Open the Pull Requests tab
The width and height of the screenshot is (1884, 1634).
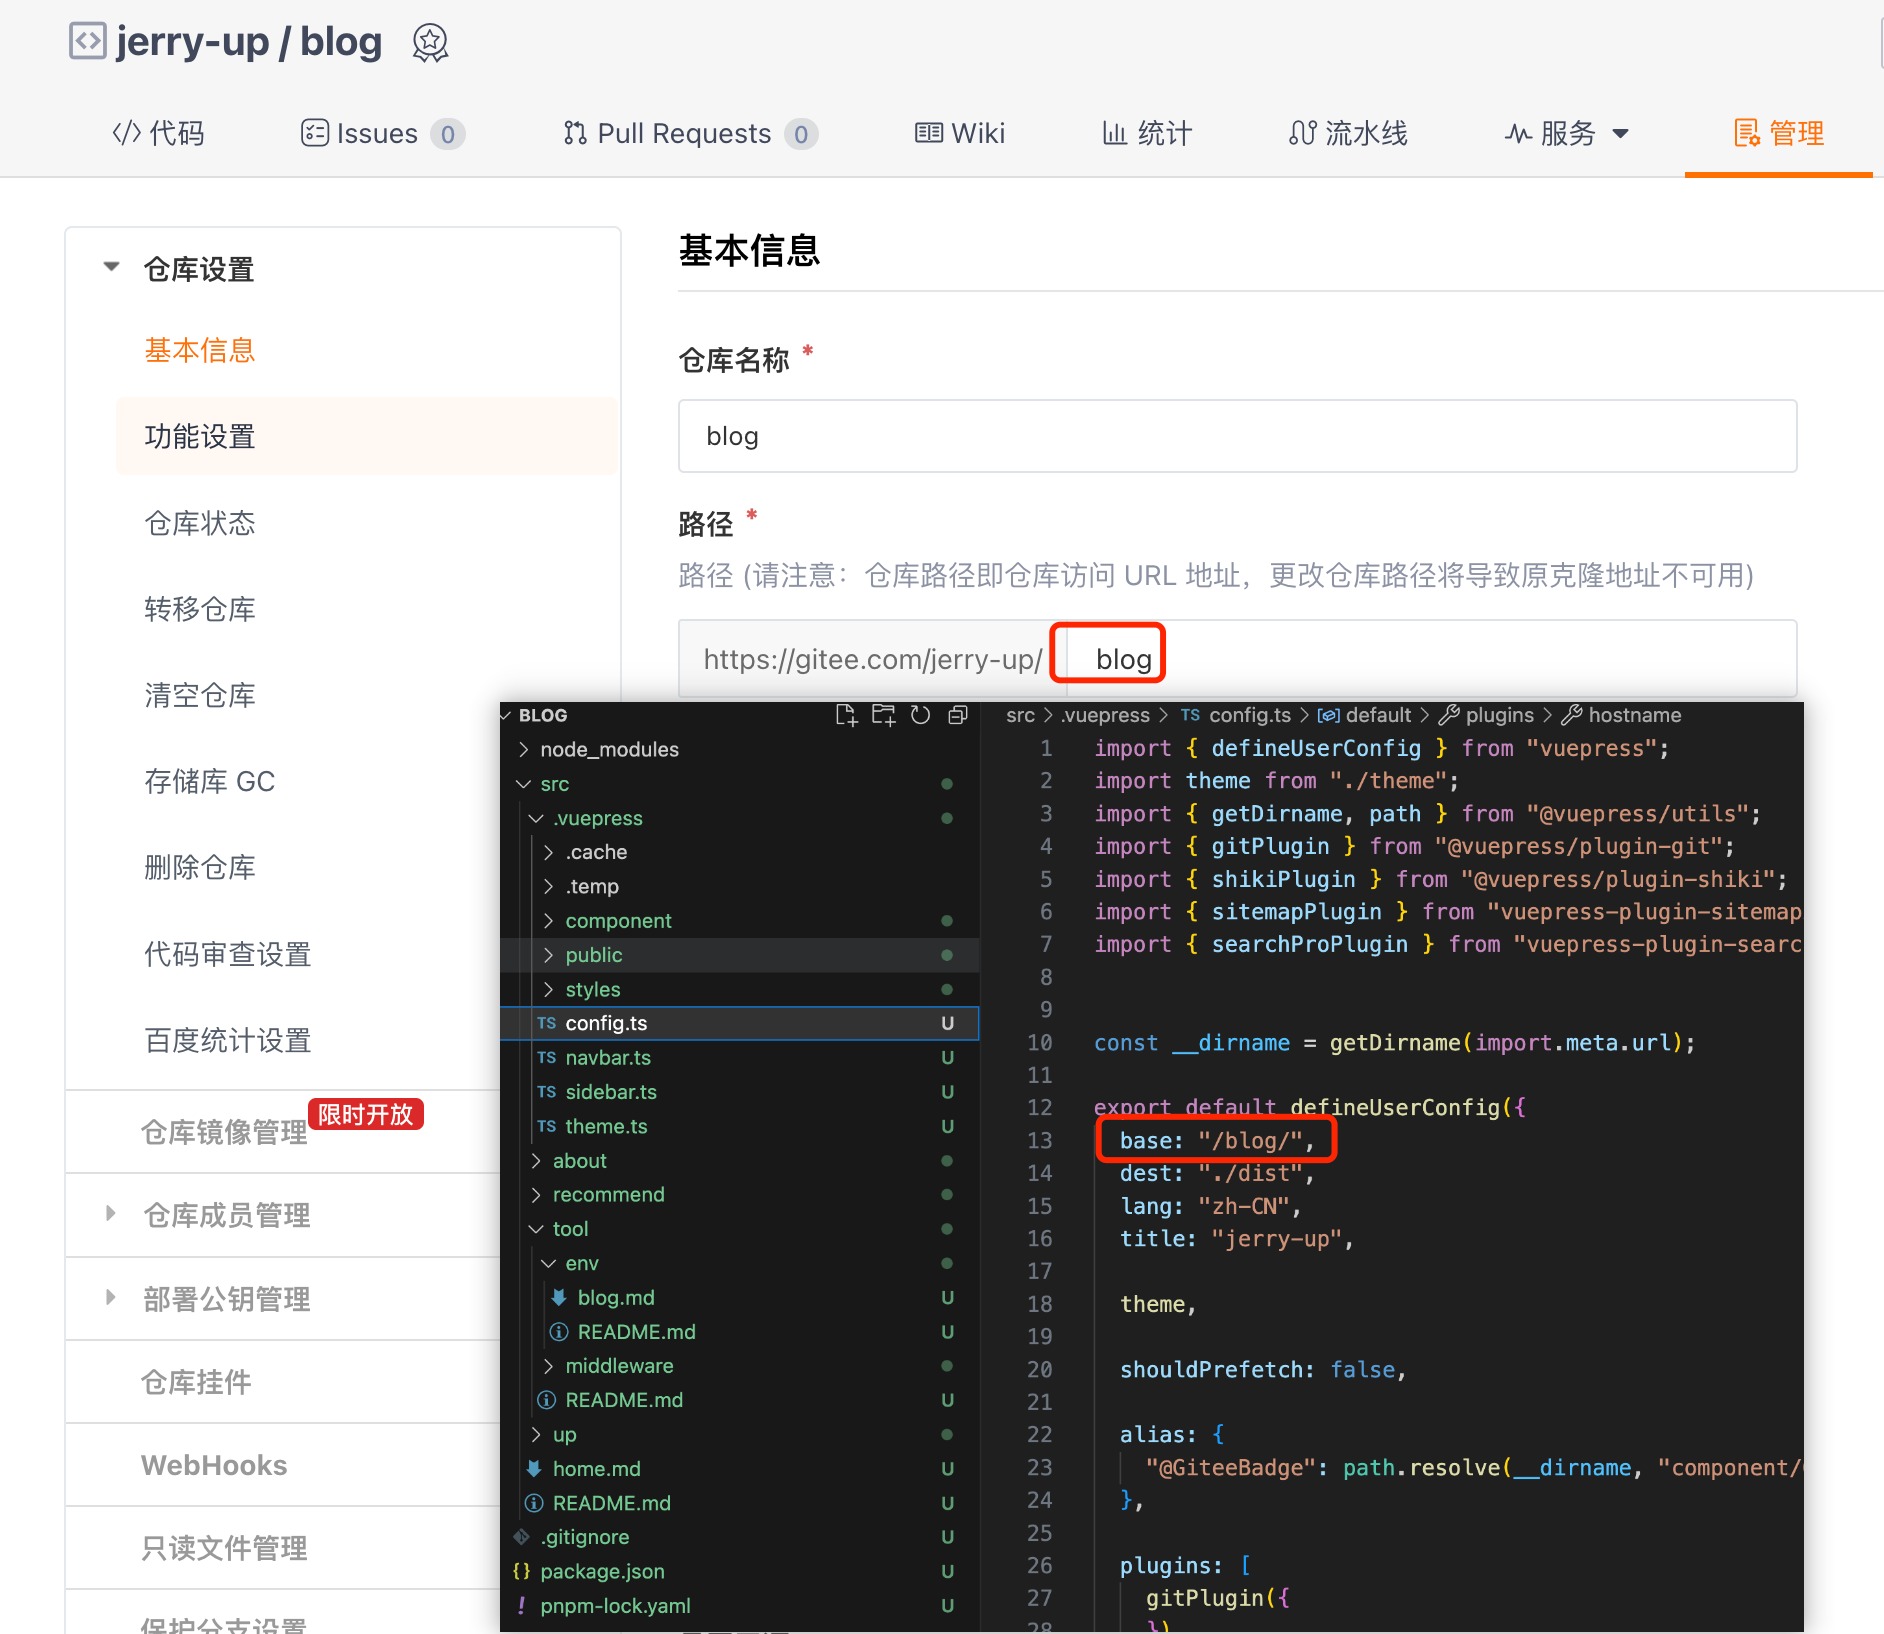(684, 133)
